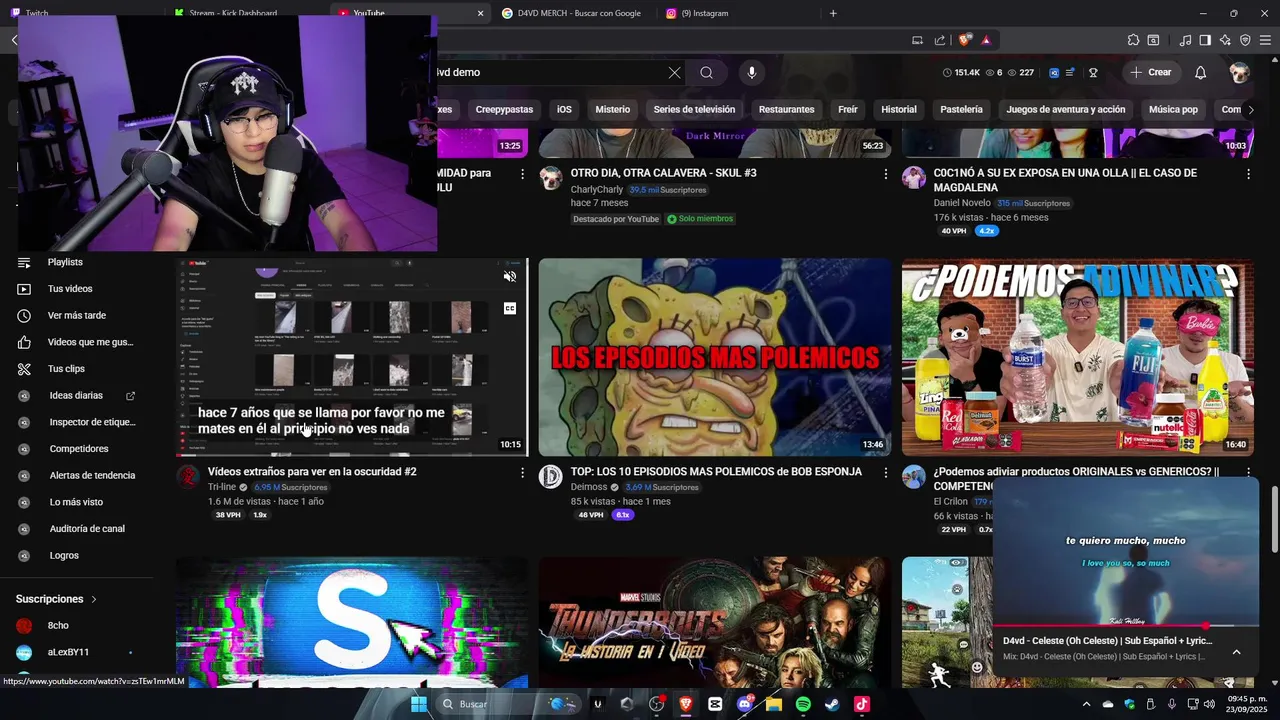Toggle the browser sidebar panel icon
Image resolution: width=1280 pixels, height=720 pixels.
coord(1205,40)
